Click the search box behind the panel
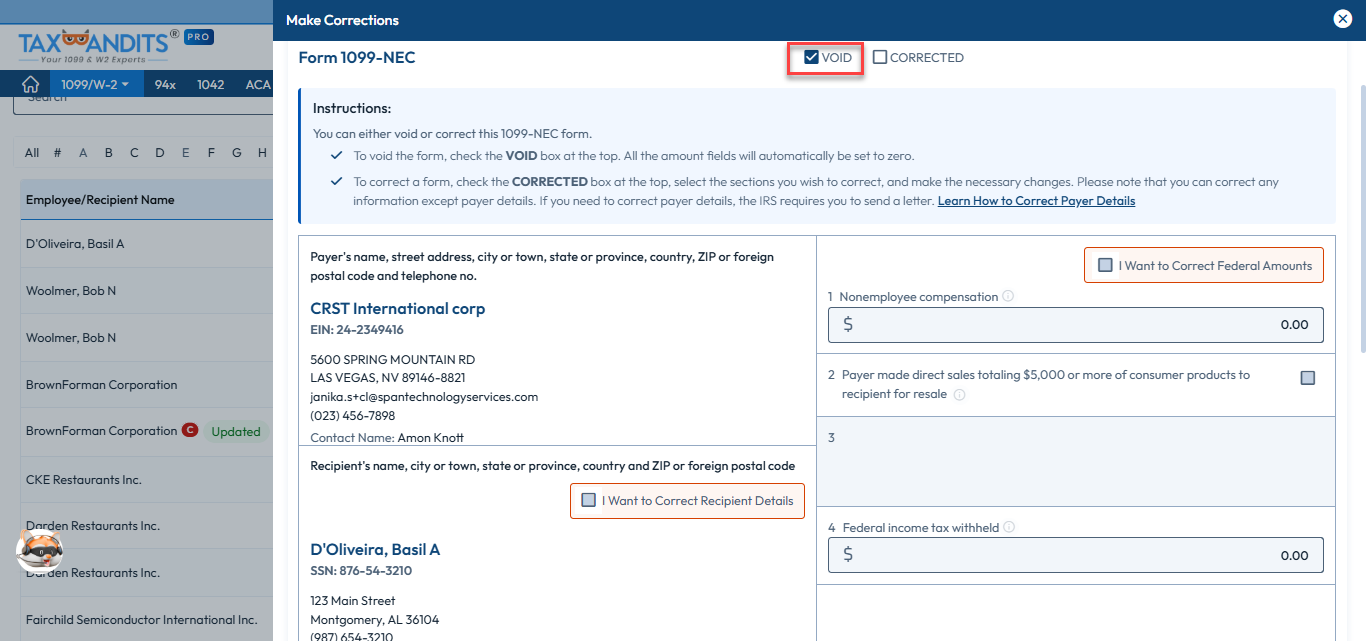Viewport: 1366px width, 641px height. [x=142, y=103]
